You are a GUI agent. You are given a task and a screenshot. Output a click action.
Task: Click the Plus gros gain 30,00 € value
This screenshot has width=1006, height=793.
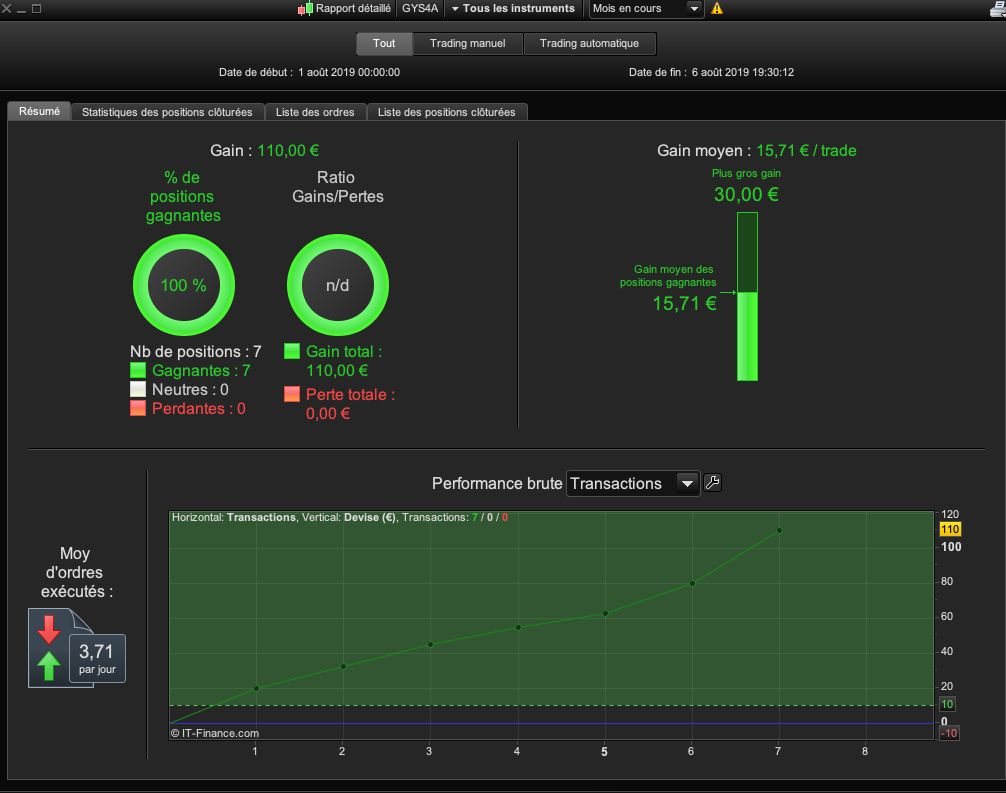tap(746, 194)
